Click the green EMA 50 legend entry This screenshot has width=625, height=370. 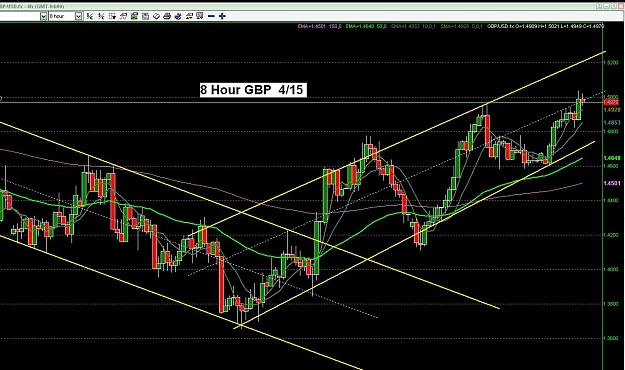click(366, 26)
